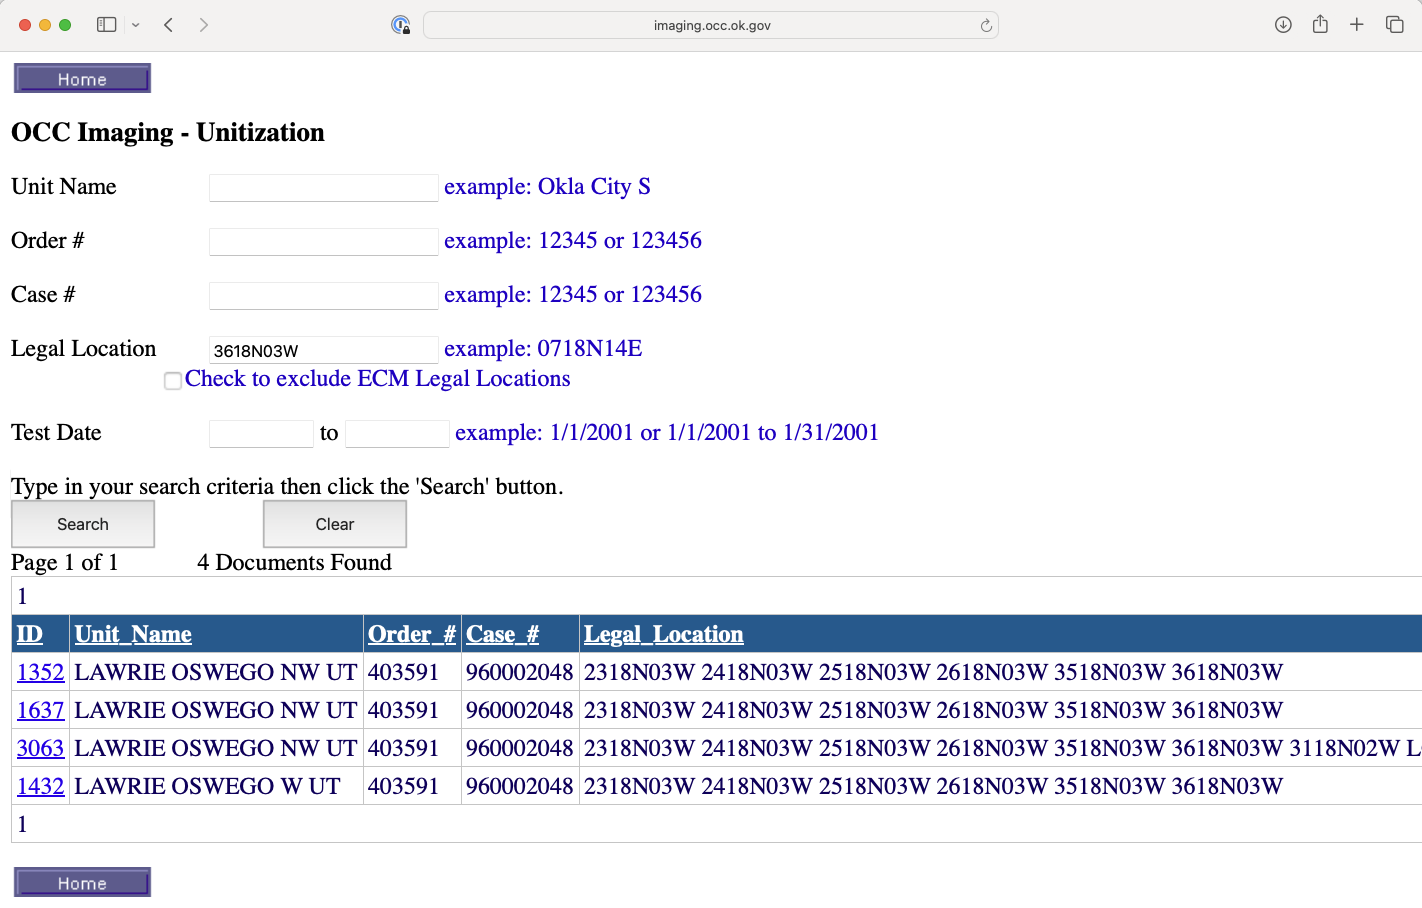Click case number 960002048 in row 3063
This screenshot has width=1422, height=908.
520,748
